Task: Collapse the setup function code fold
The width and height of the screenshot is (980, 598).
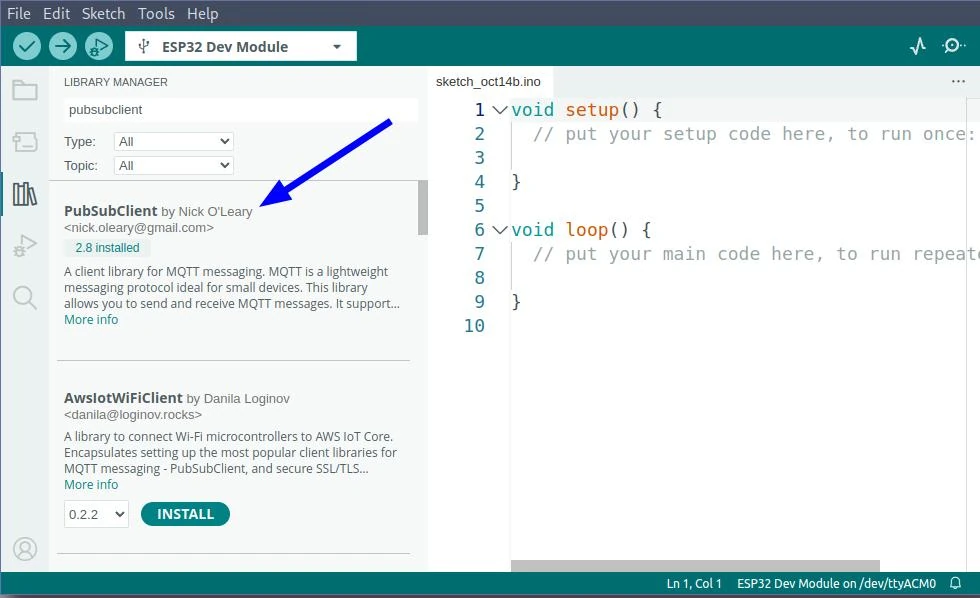Action: (500, 110)
